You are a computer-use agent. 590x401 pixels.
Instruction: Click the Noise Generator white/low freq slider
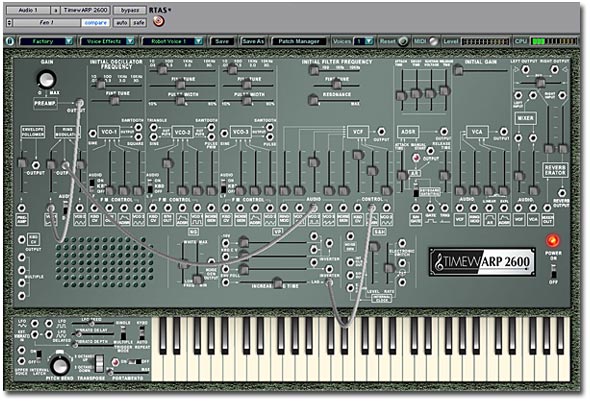click(184, 265)
